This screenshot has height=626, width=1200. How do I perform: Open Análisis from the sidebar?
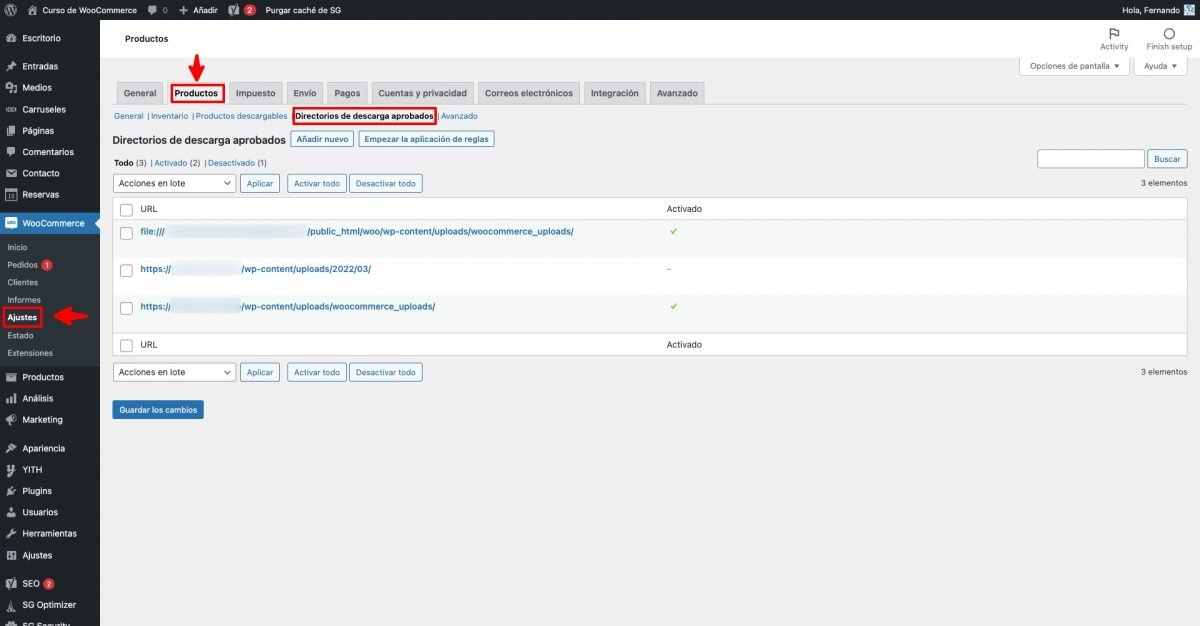[37, 398]
